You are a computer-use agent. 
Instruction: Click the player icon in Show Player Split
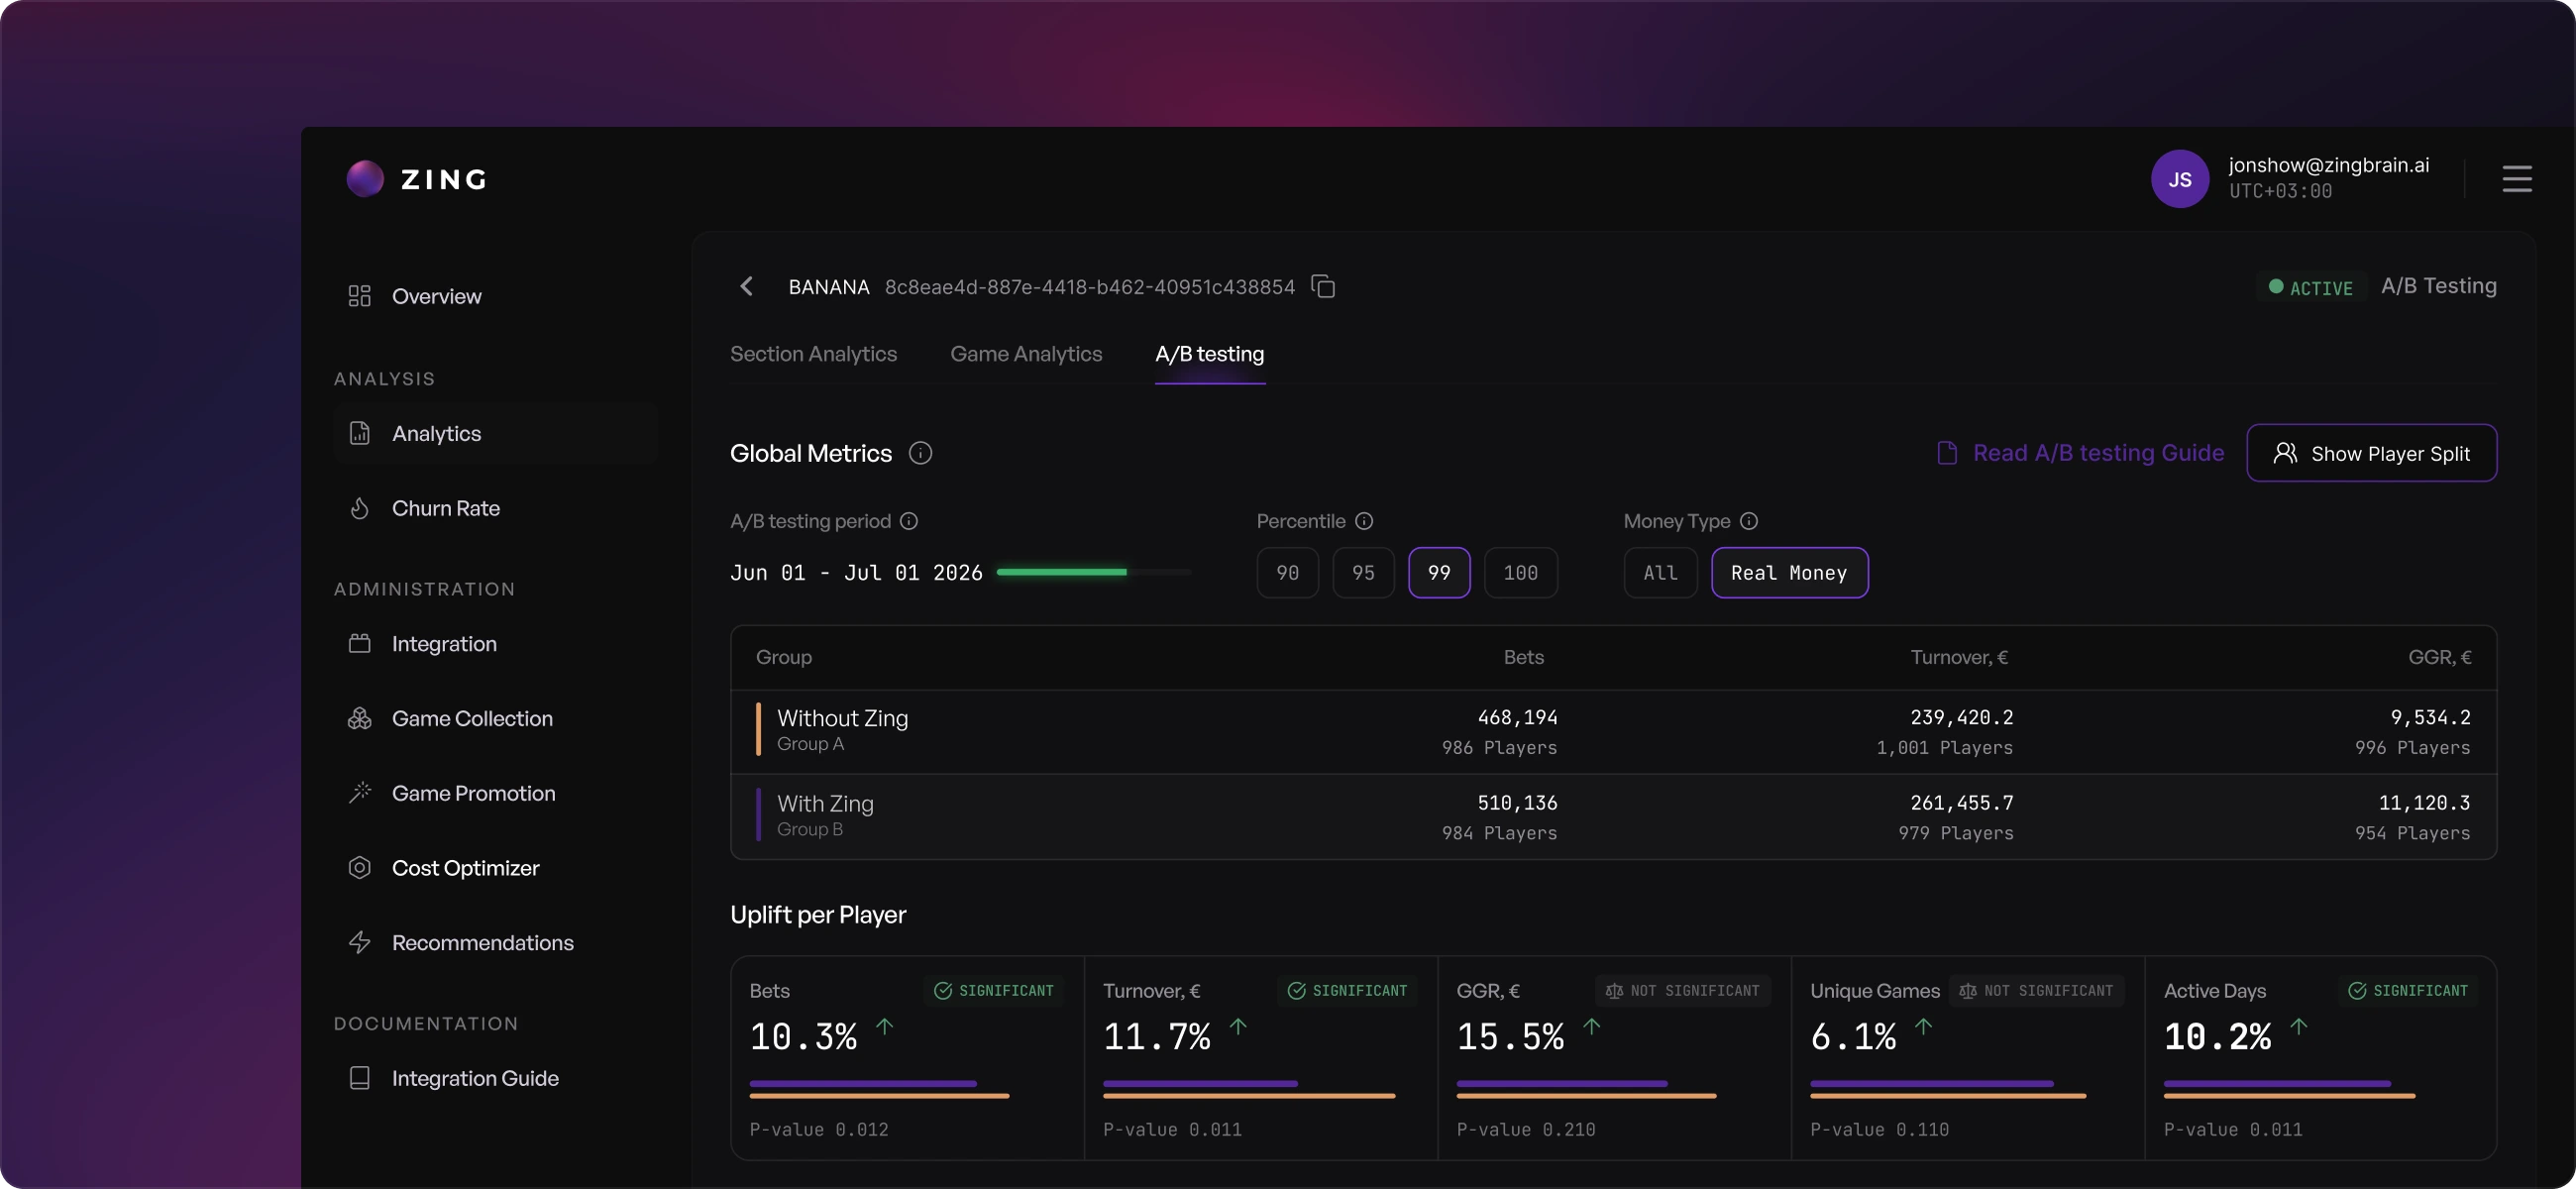pos(2284,453)
